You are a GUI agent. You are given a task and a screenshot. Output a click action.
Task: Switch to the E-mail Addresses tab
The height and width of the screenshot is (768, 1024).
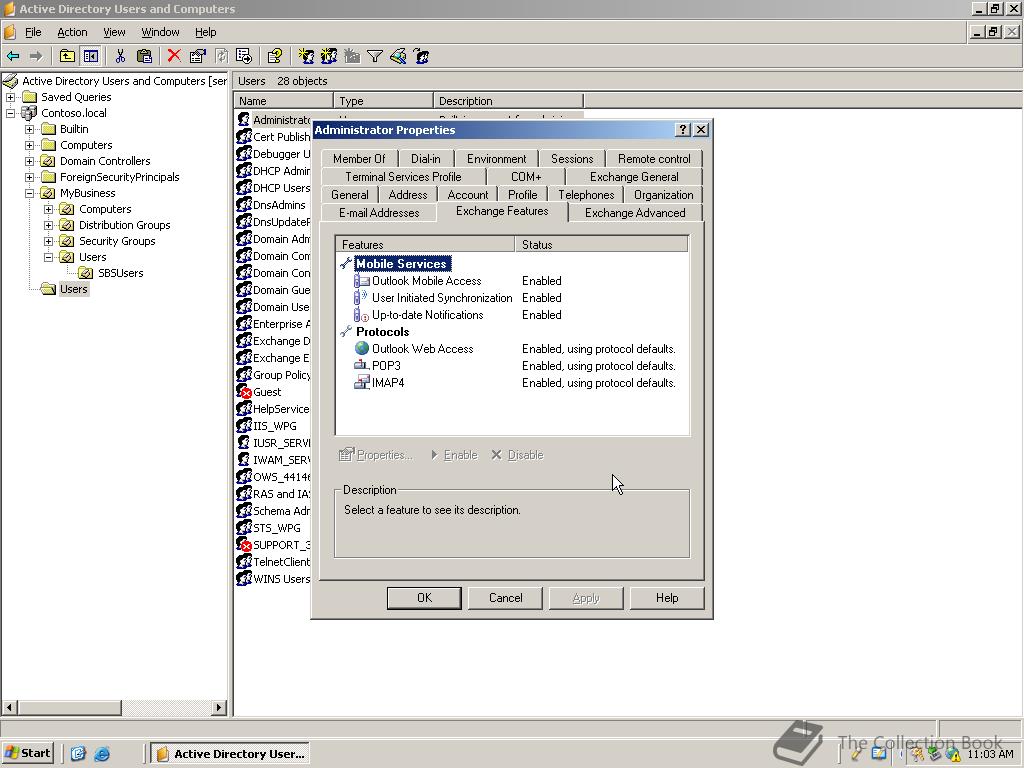coord(379,213)
